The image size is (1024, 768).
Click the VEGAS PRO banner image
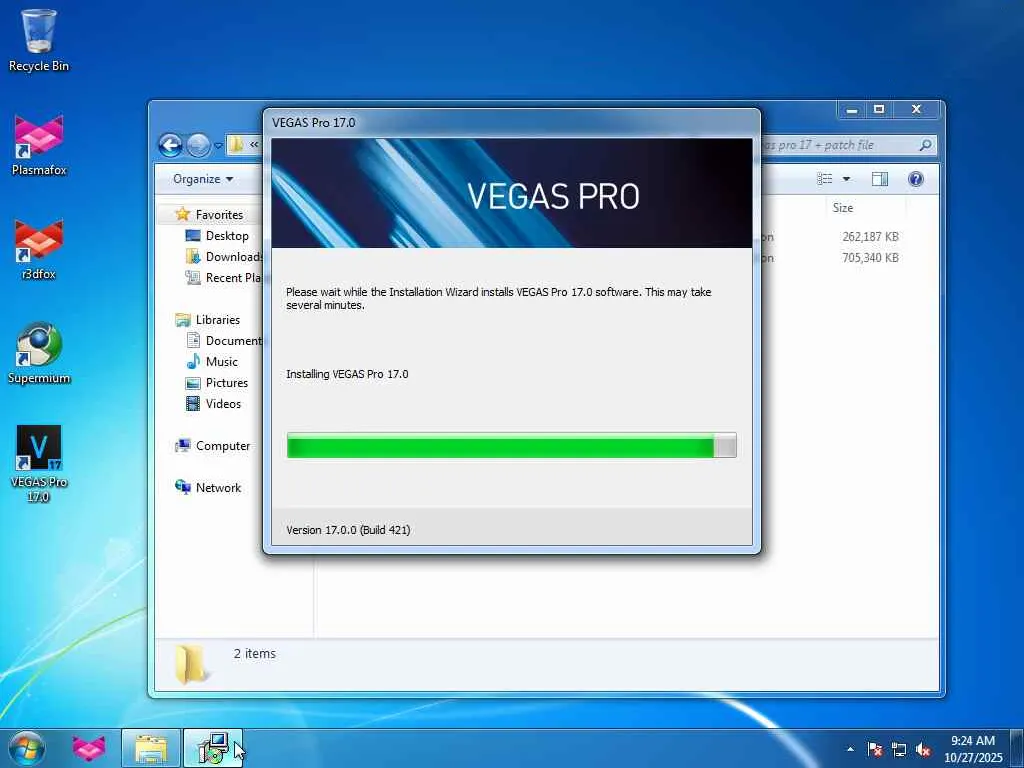point(511,193)
